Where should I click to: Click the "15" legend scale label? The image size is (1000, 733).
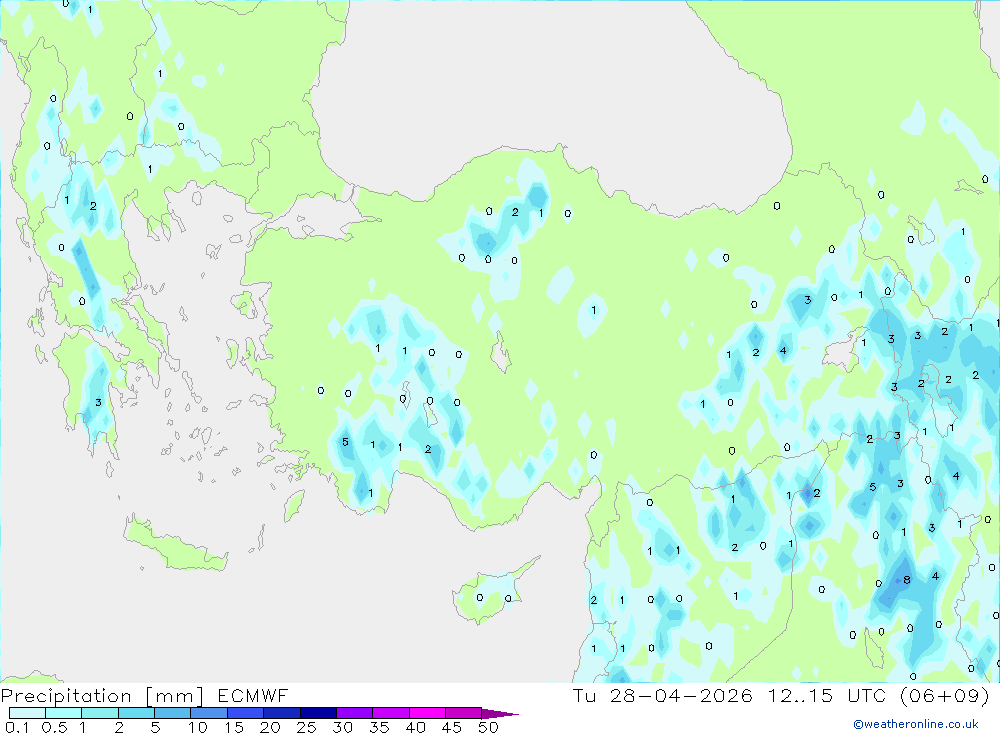pos(234,727)
